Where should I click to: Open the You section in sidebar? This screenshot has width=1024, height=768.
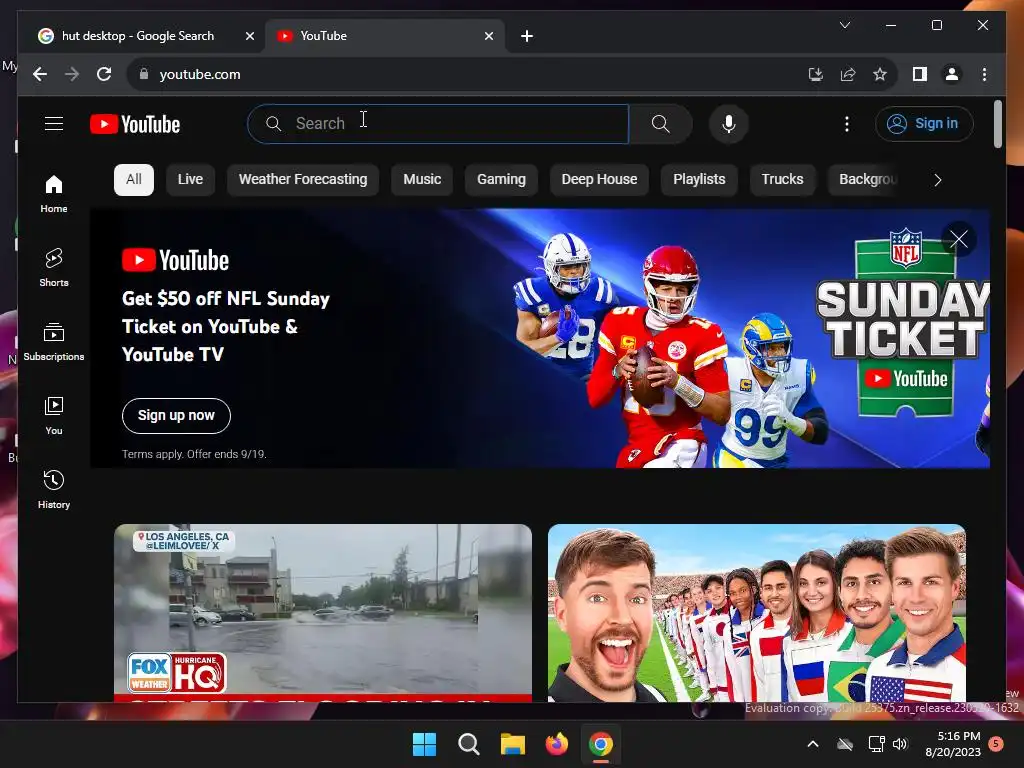pos(54,415)
